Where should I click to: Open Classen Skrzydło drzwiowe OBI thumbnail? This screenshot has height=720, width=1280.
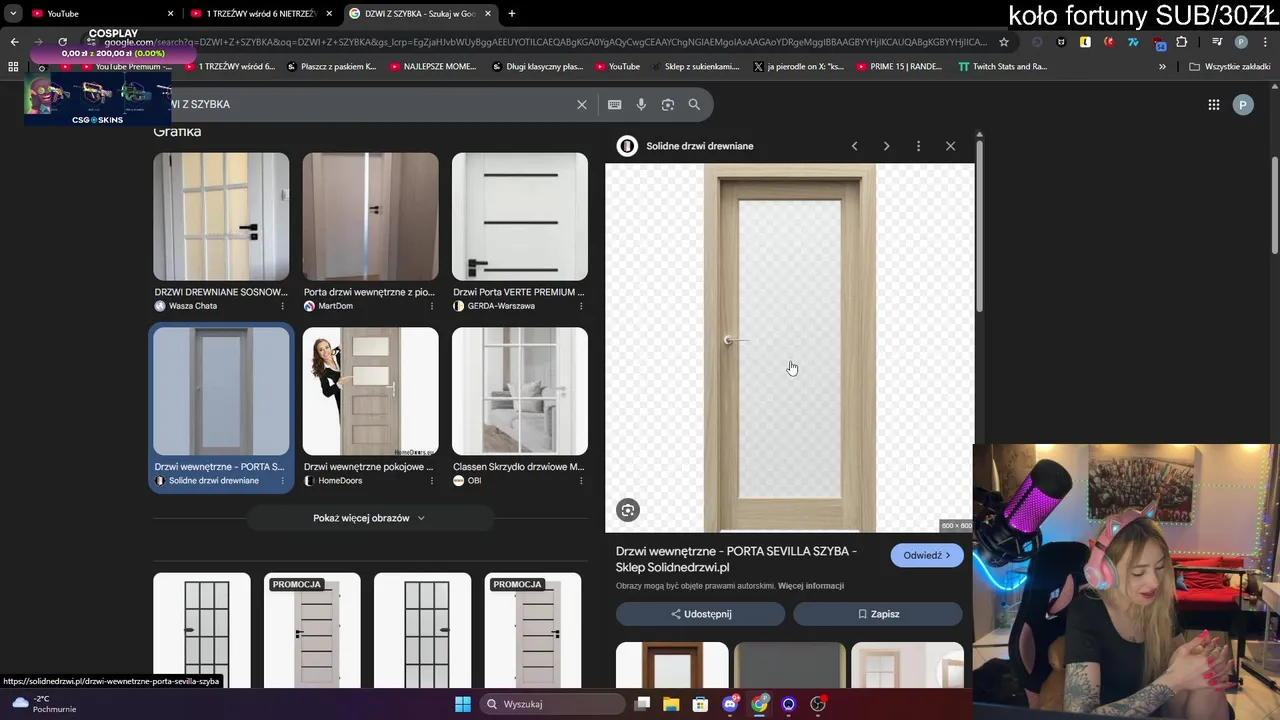point(520,391)
